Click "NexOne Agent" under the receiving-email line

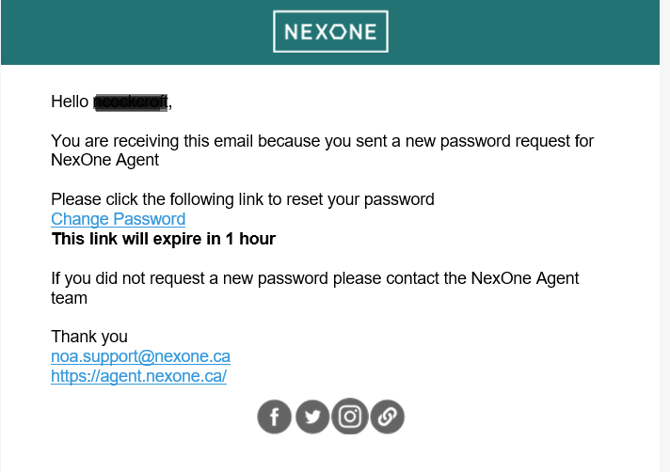105,160
